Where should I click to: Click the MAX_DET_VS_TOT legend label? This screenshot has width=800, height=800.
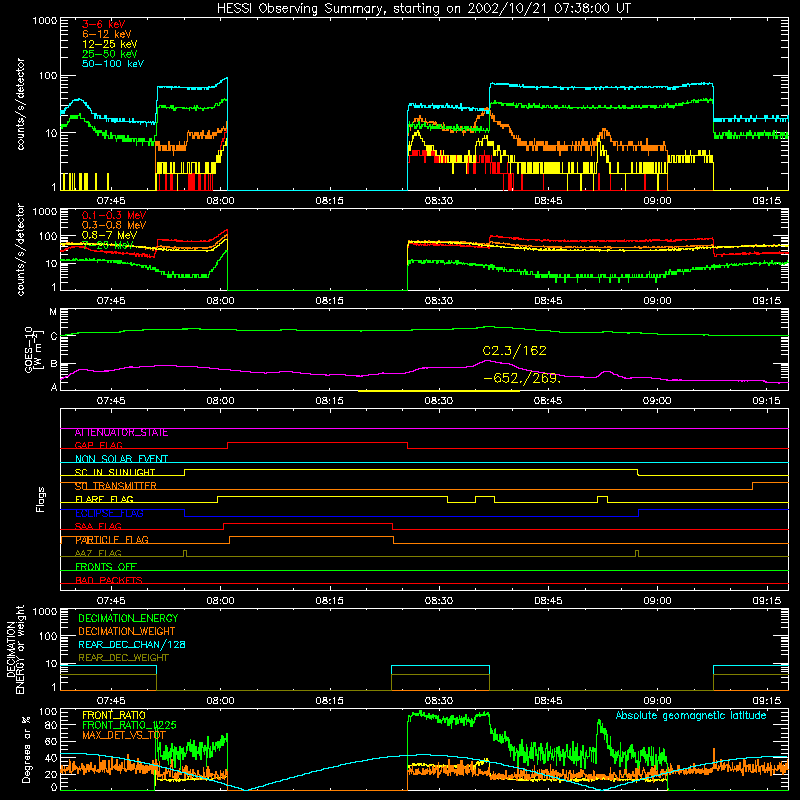(x=124, y=735)
